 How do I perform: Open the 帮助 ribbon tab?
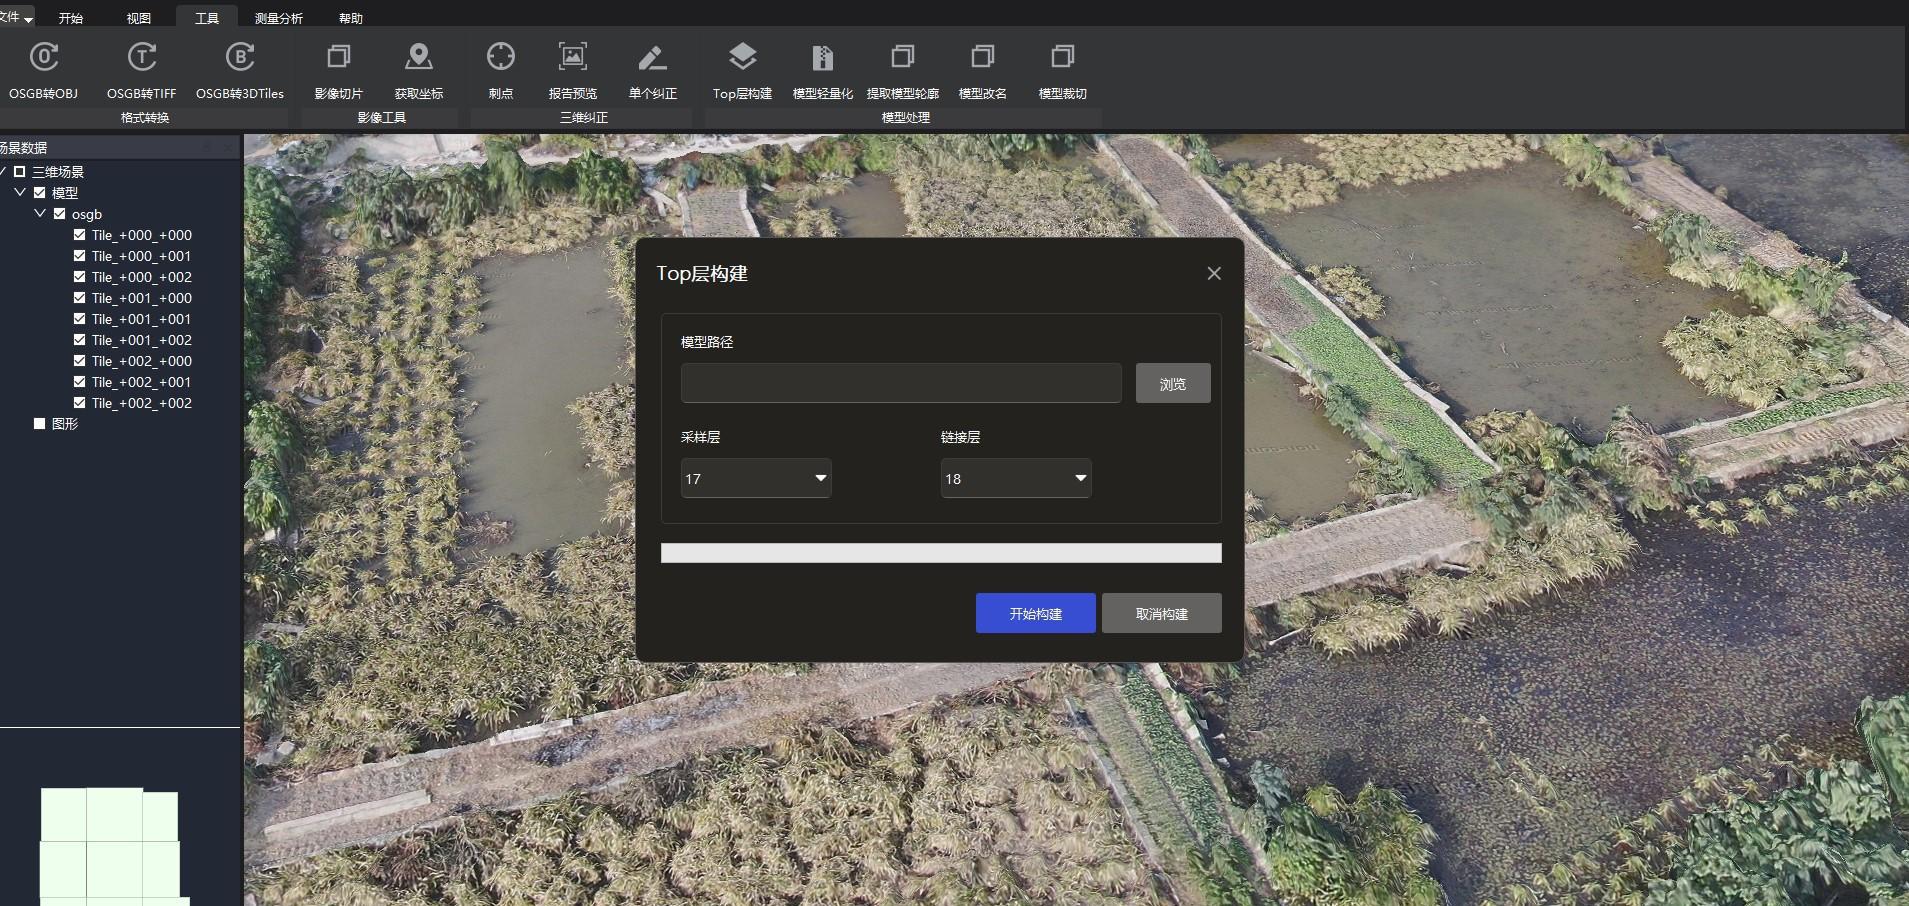click(x=351, y=18)
